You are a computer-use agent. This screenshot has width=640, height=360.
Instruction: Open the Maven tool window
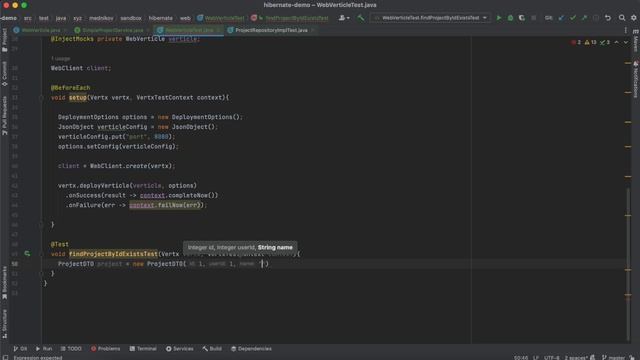pyautogui.click(x=636, y=41)
